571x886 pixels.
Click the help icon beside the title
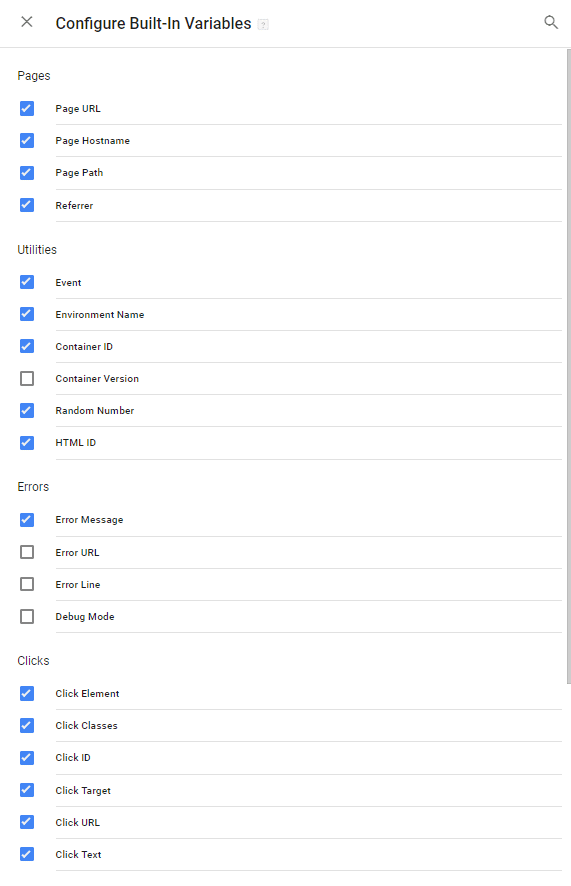[x=263, y=24]
